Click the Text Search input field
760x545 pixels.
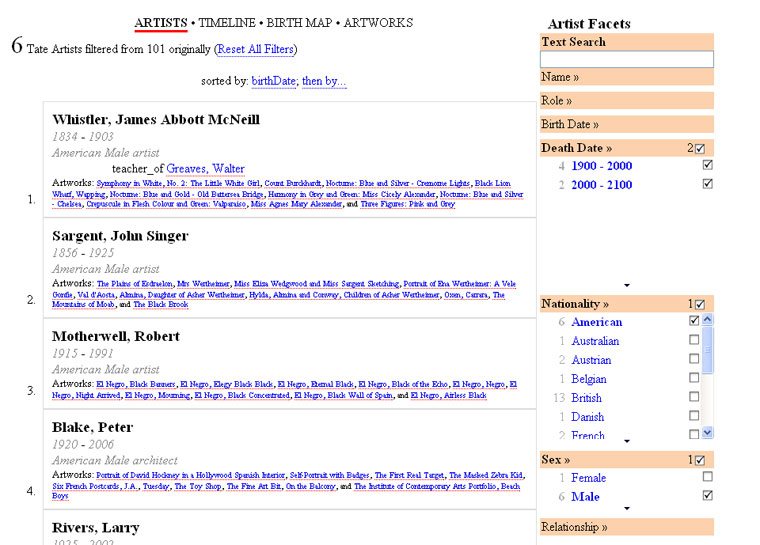pos(627,60)
